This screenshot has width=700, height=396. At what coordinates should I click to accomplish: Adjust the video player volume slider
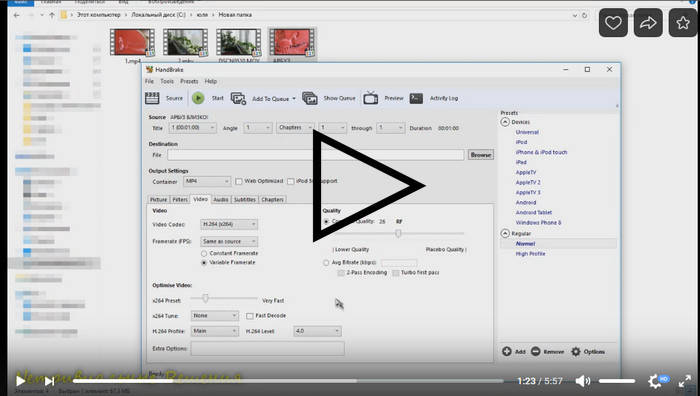[x=617, y=381]
